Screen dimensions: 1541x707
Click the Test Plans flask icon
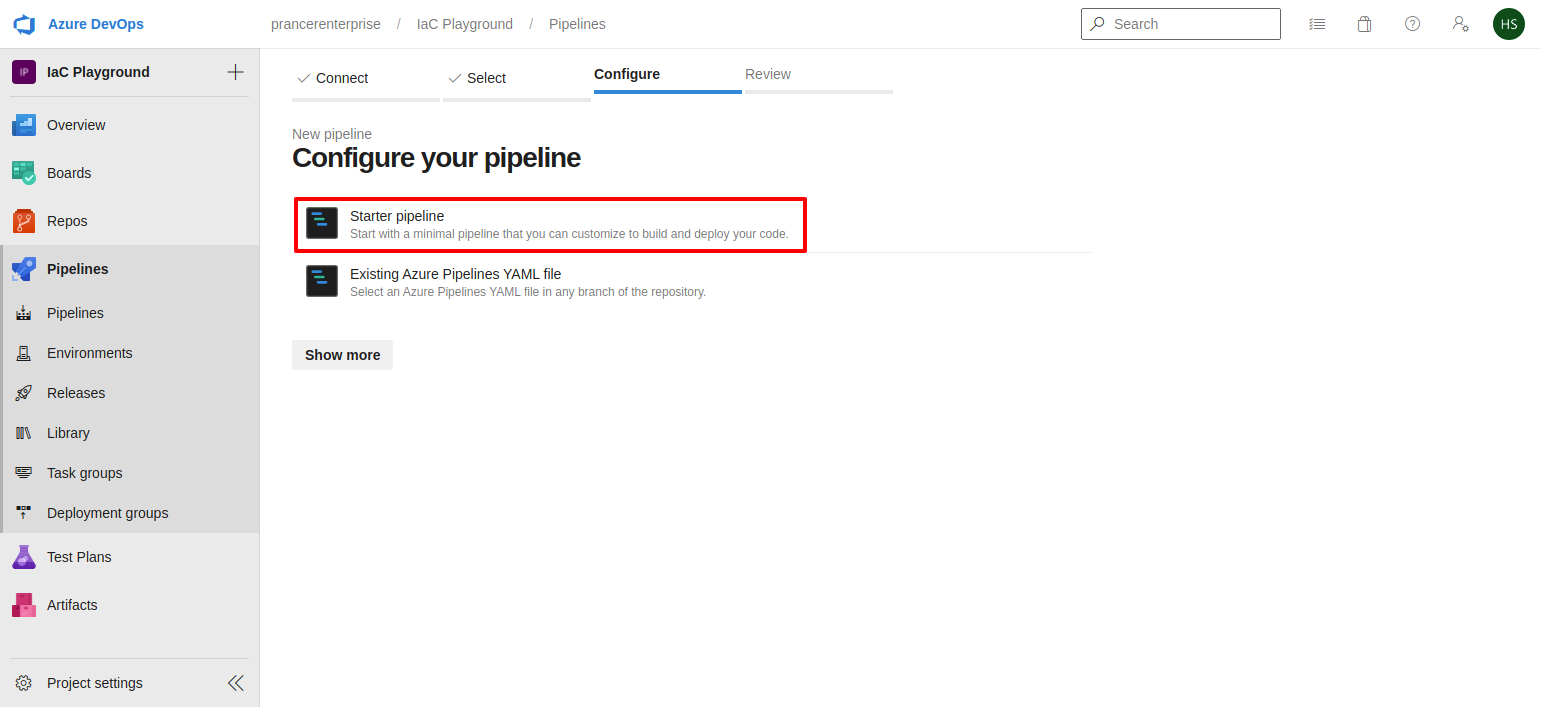tap(24, 557)
